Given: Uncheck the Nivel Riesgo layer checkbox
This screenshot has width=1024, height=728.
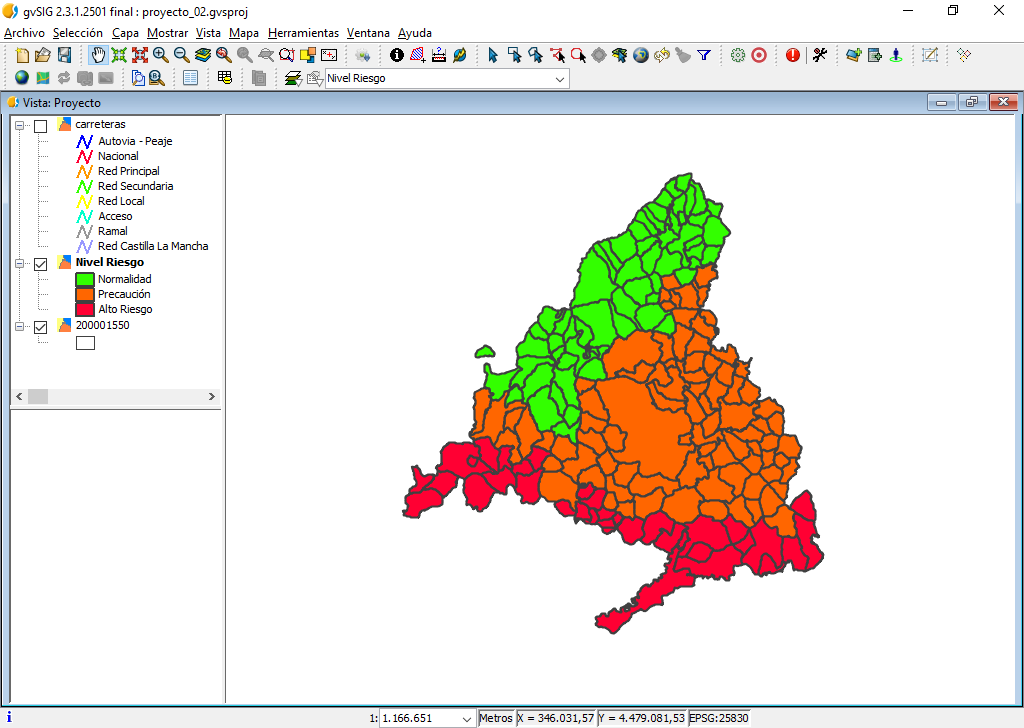Looking at the screenshot, I should tap(40, 264).
